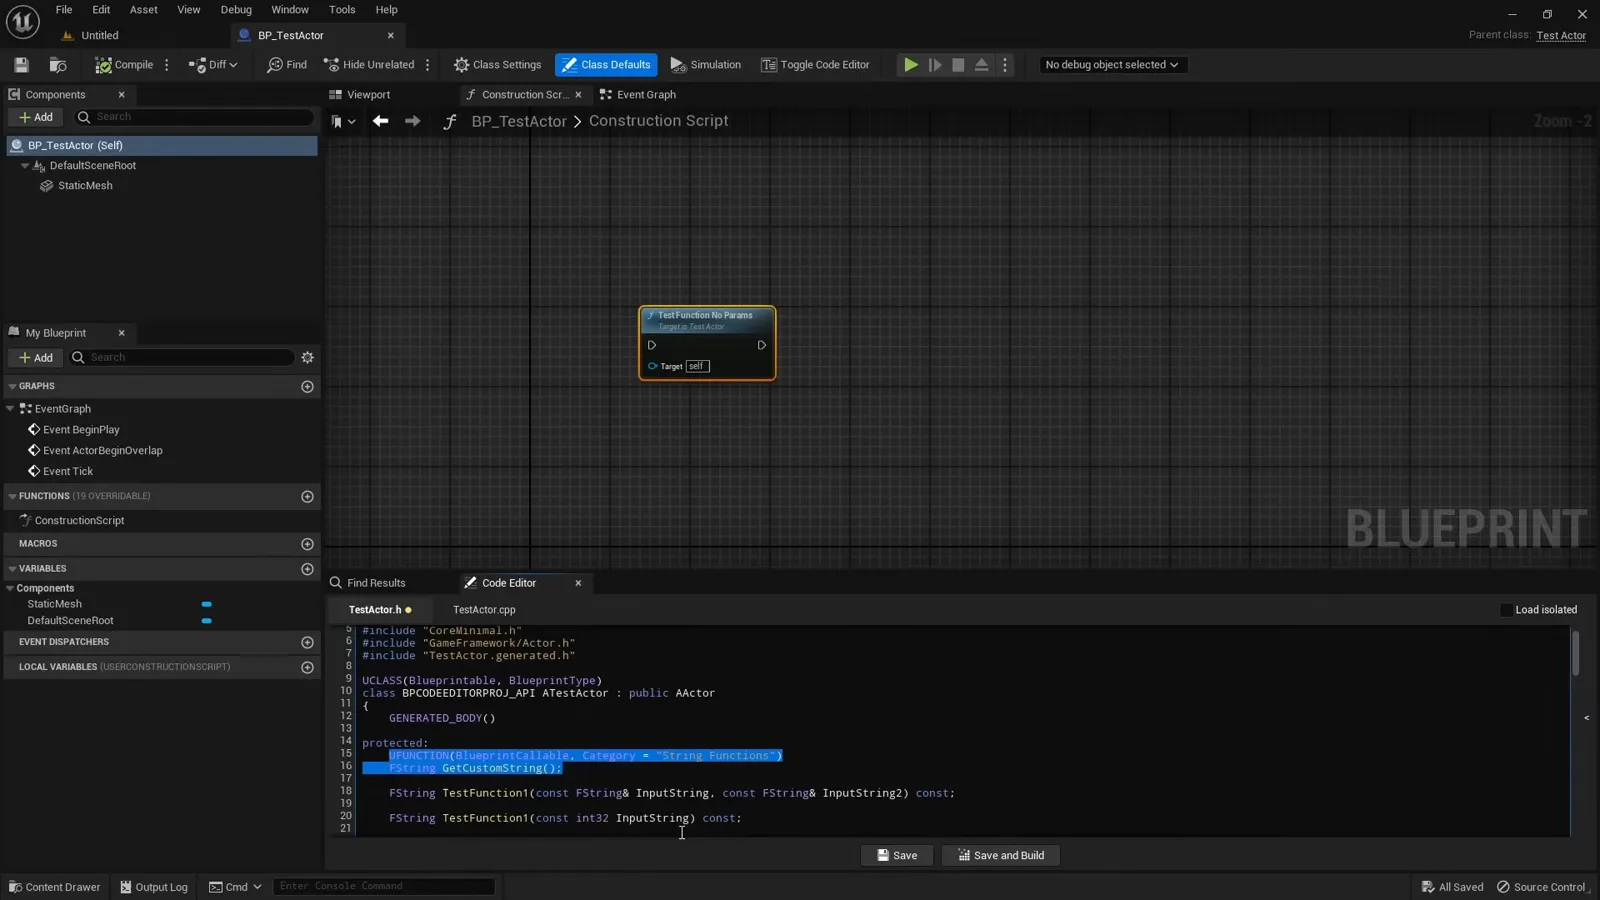The height and width of the screenshot is (900, 1600).
Task: Switch to Find Results tab
Action: pos(367,583)
